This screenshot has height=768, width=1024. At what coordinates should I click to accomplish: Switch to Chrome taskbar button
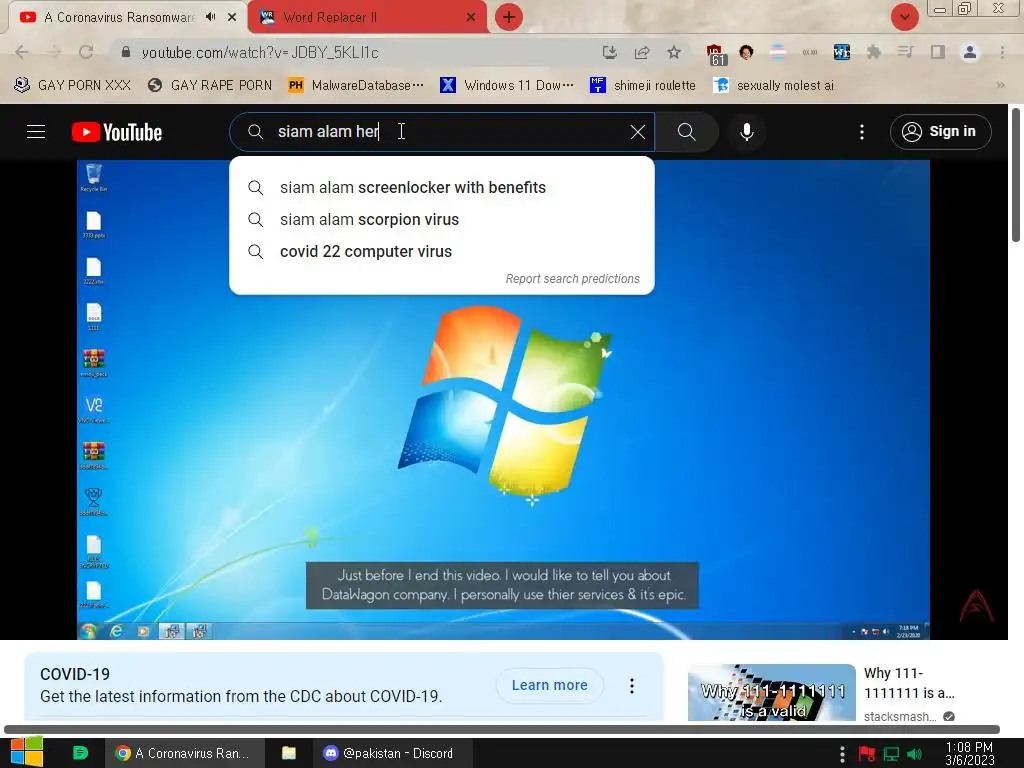(185, 753)
